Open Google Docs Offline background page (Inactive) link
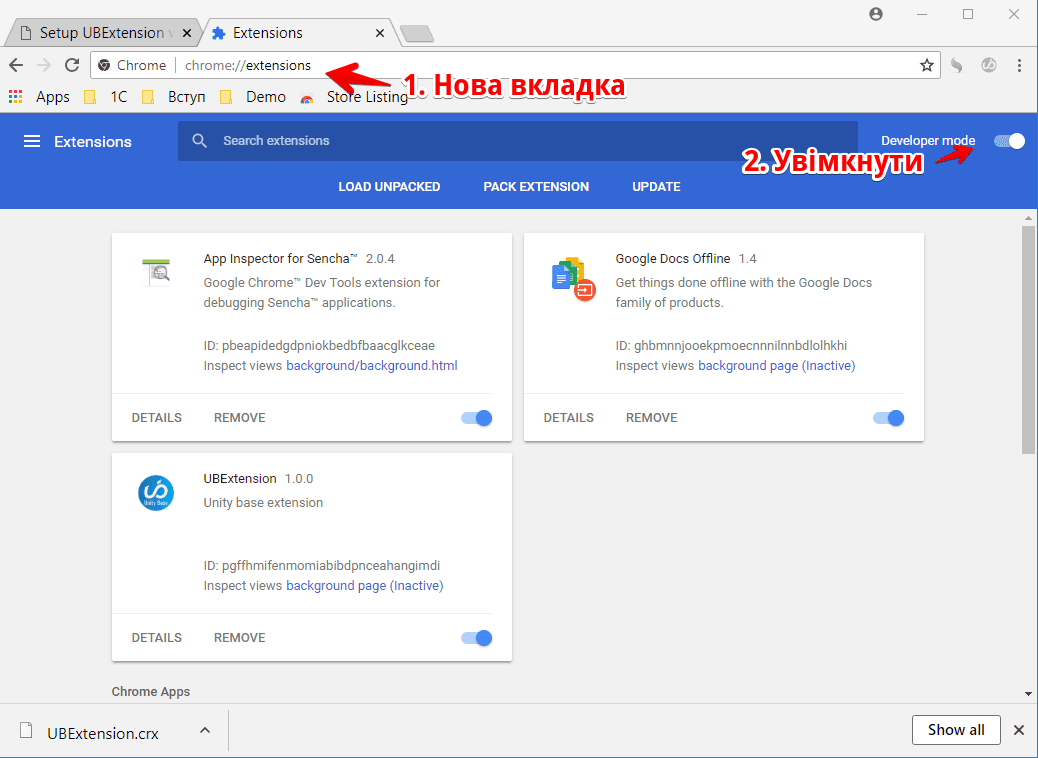The height and width of the screenshot is (758, 1038). pos(777,365)
